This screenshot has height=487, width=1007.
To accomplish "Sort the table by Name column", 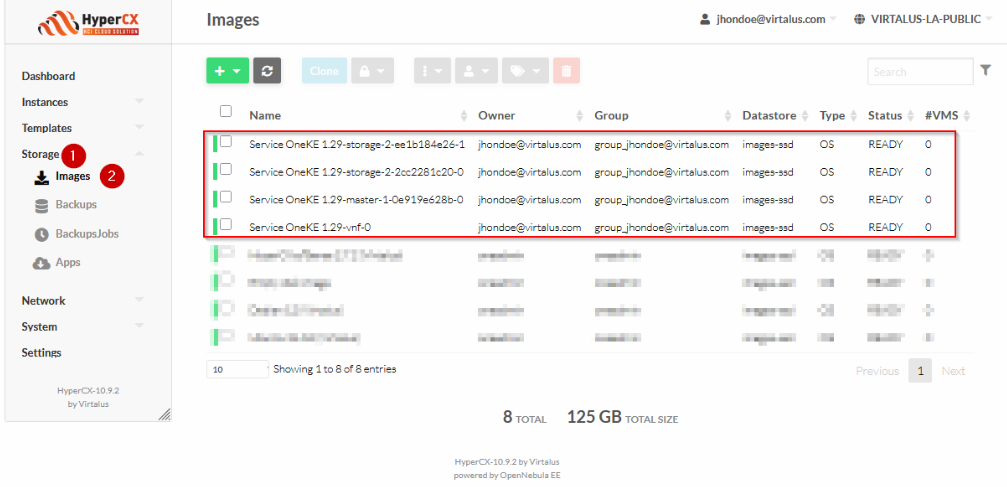I will [265, 115].
